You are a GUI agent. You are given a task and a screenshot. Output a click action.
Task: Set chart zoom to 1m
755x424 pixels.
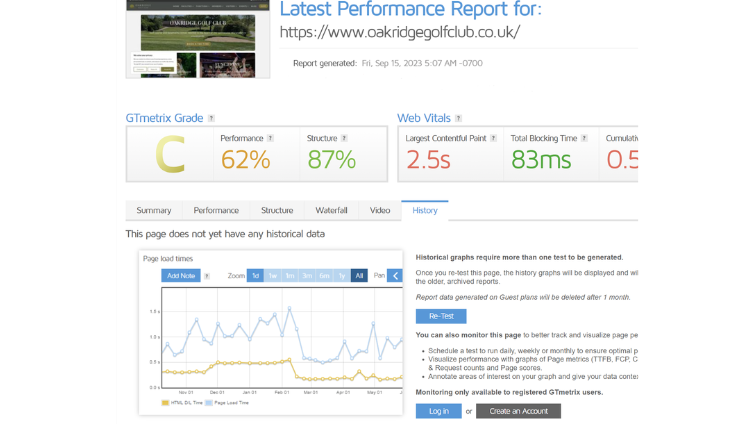290,276
